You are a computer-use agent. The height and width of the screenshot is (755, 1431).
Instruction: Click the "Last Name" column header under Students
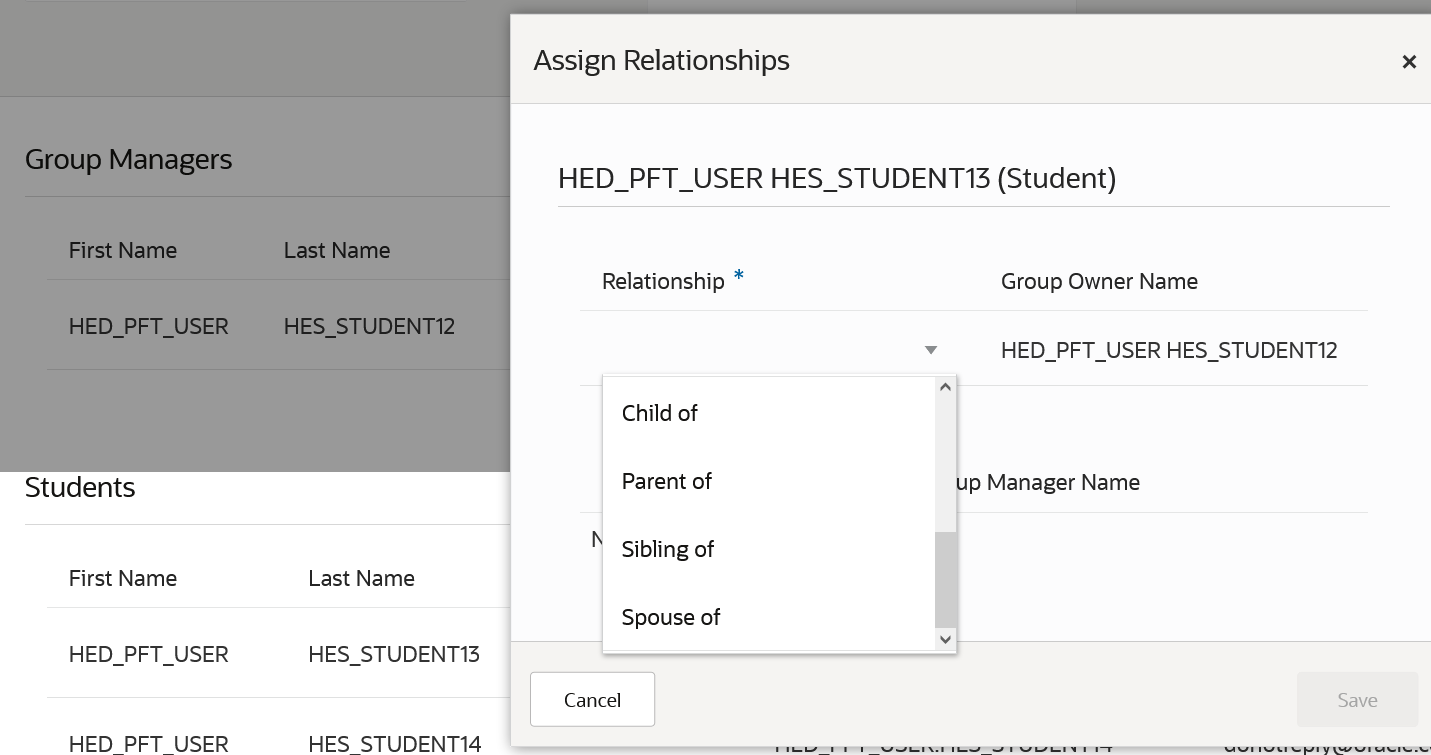[x=362, y=578]
